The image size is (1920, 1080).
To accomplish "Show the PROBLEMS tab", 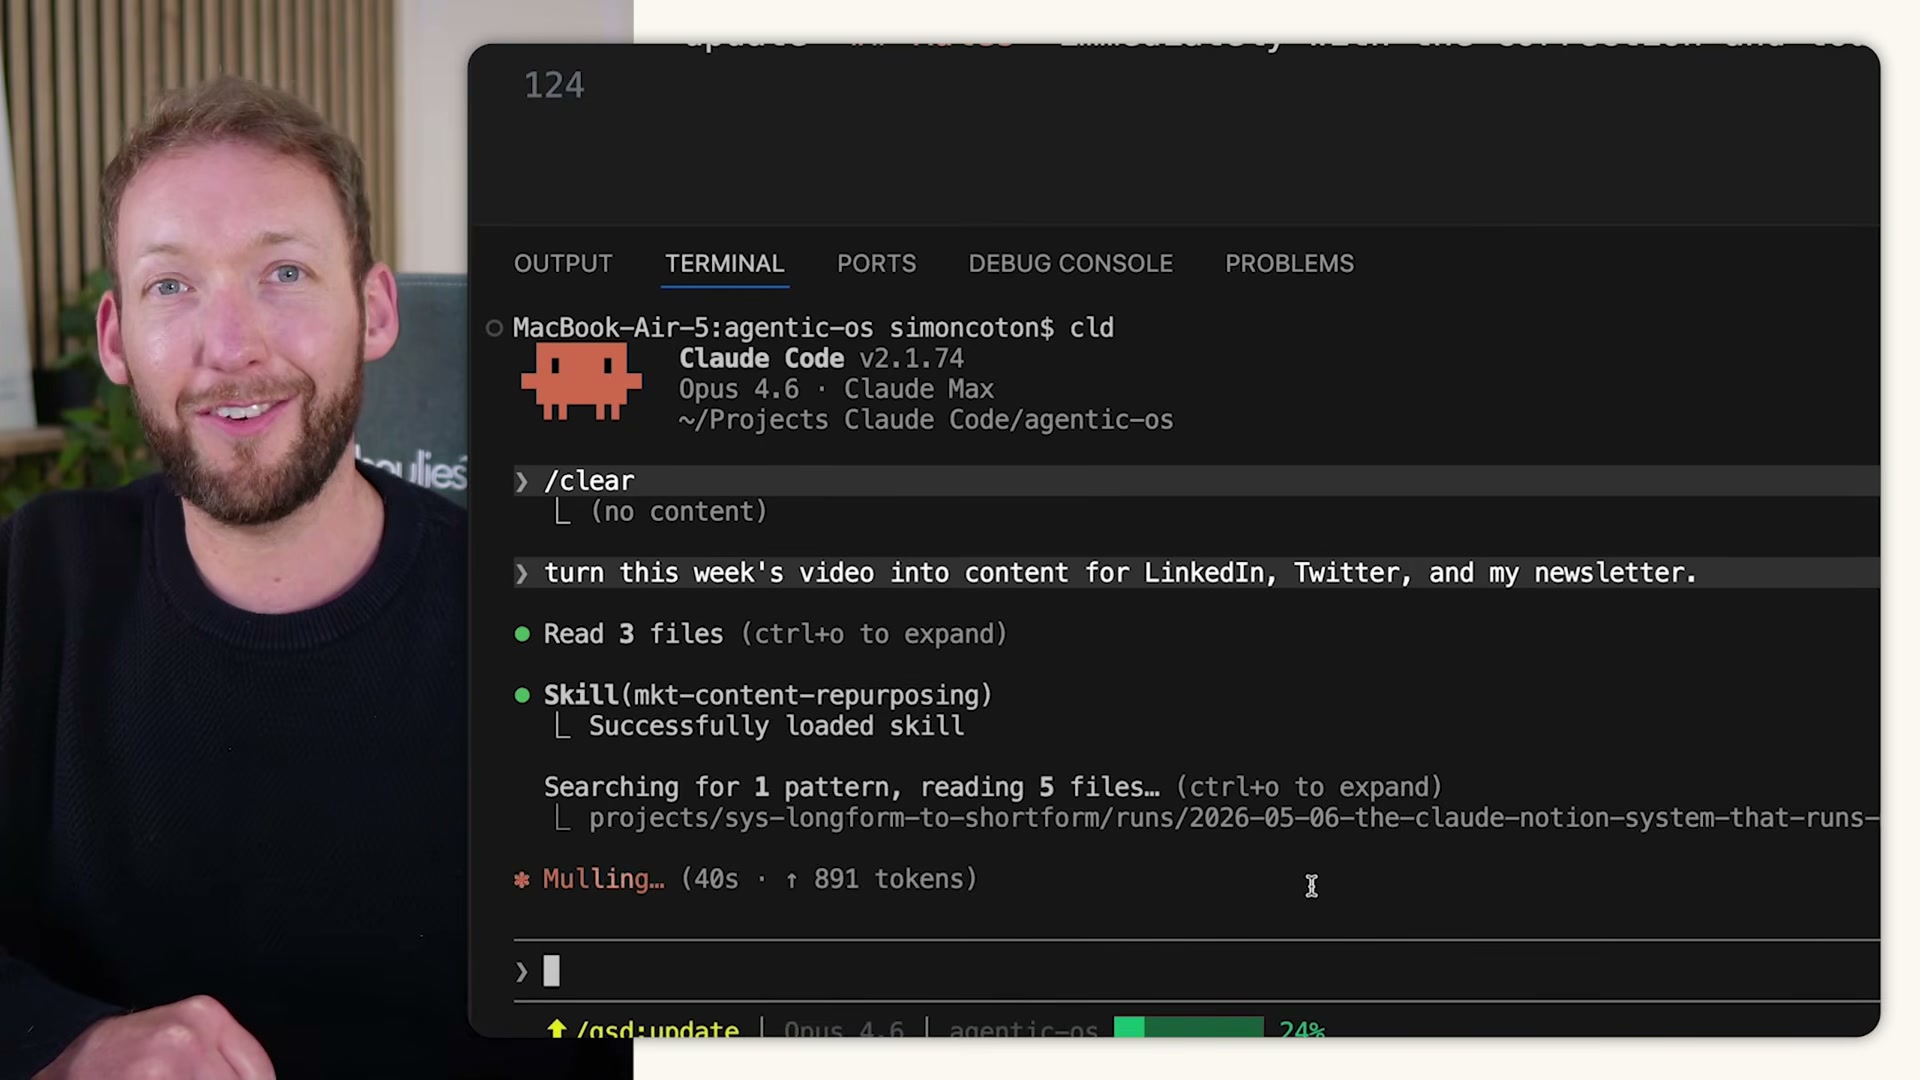I will tap(1289, 263).
